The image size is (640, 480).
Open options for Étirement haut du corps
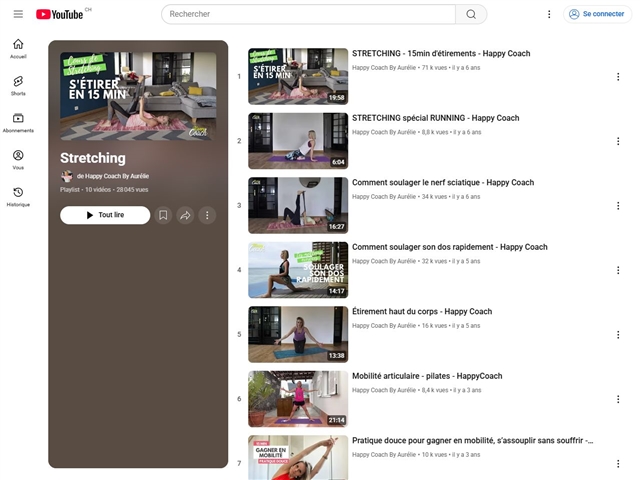[x=617, y=334]
